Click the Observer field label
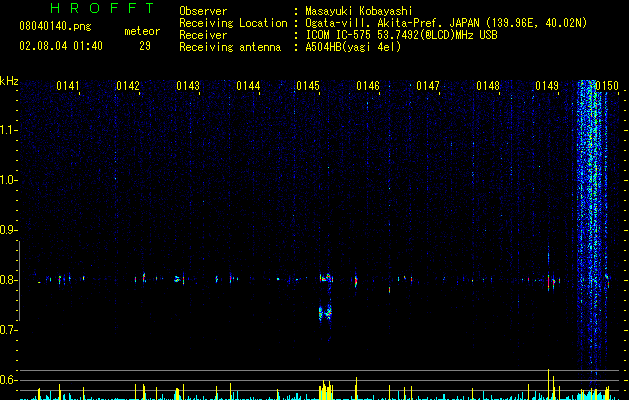Viewport: 629px width, 400px height. (x=203, y=11)
